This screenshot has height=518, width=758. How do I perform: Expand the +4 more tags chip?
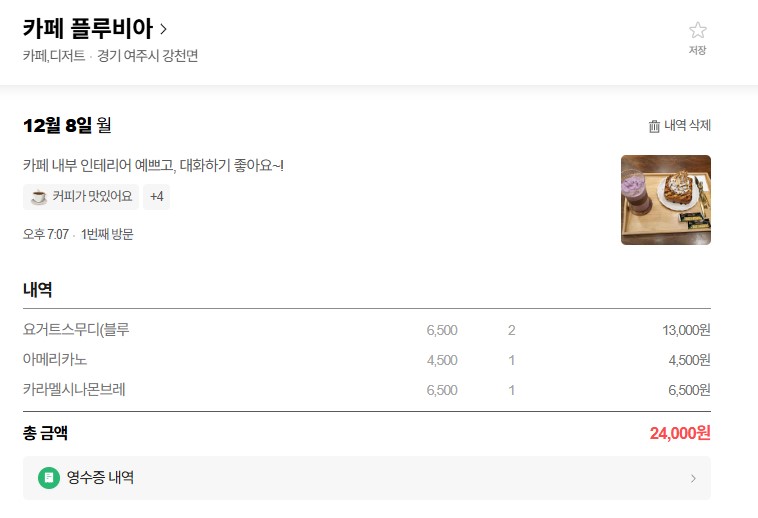coord(156,197)
